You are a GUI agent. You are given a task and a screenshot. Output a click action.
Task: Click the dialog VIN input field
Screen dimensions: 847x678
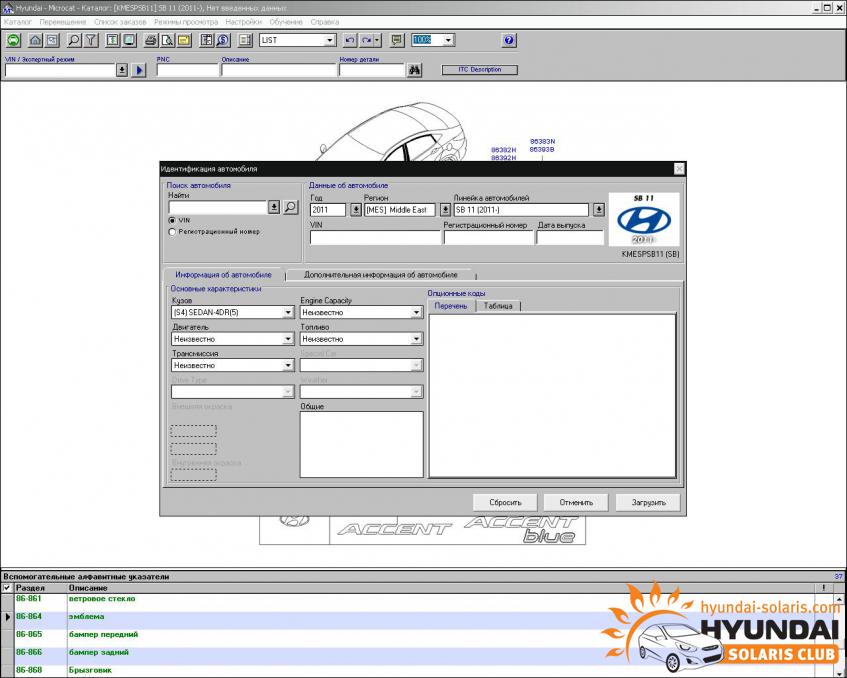375,238
